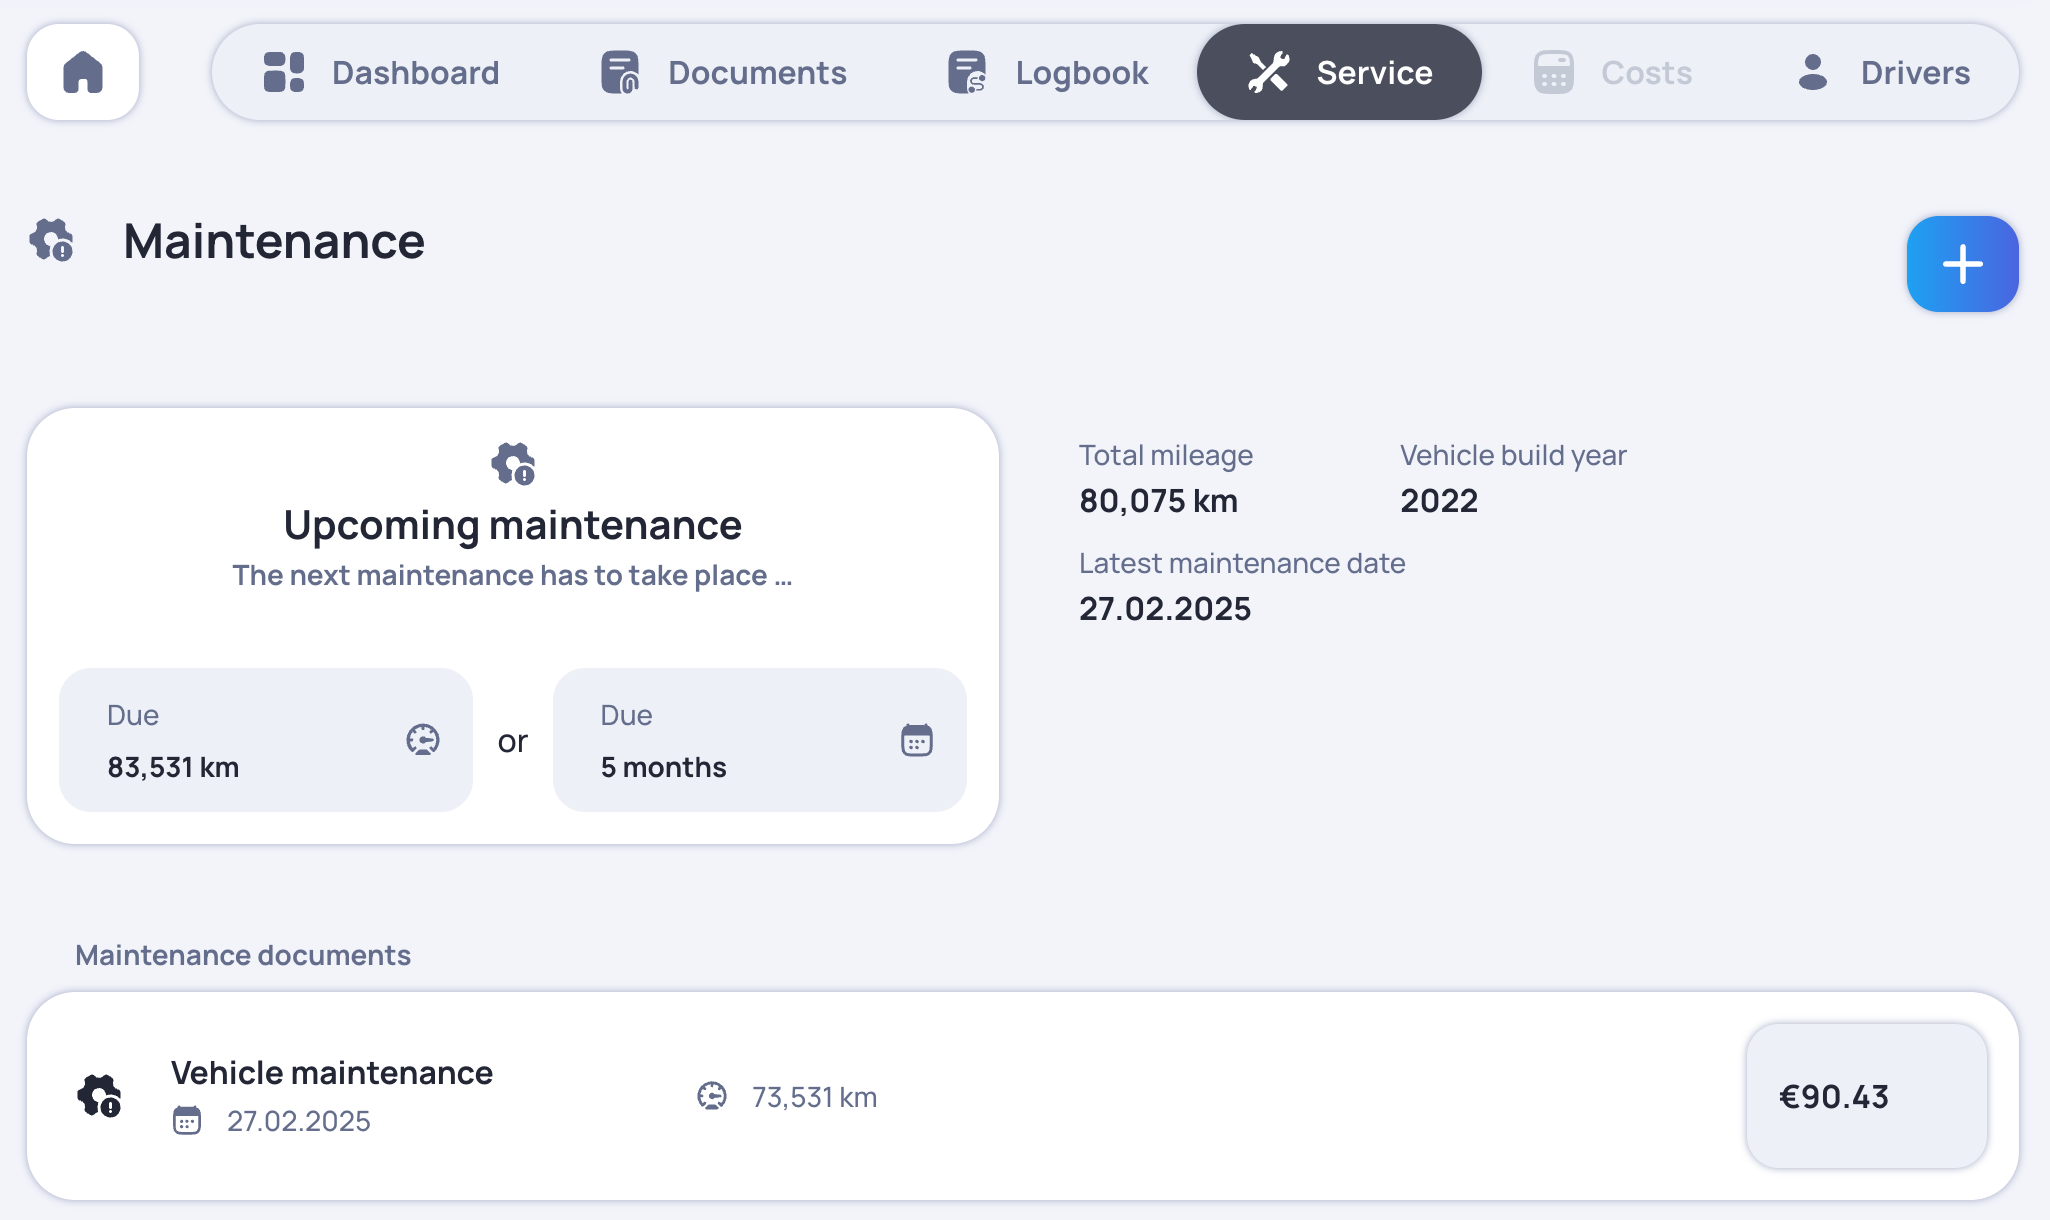The image size is (2050, 1220).
Task: Click gear icon above Upcoming maintenance
Action: point(513,464)
